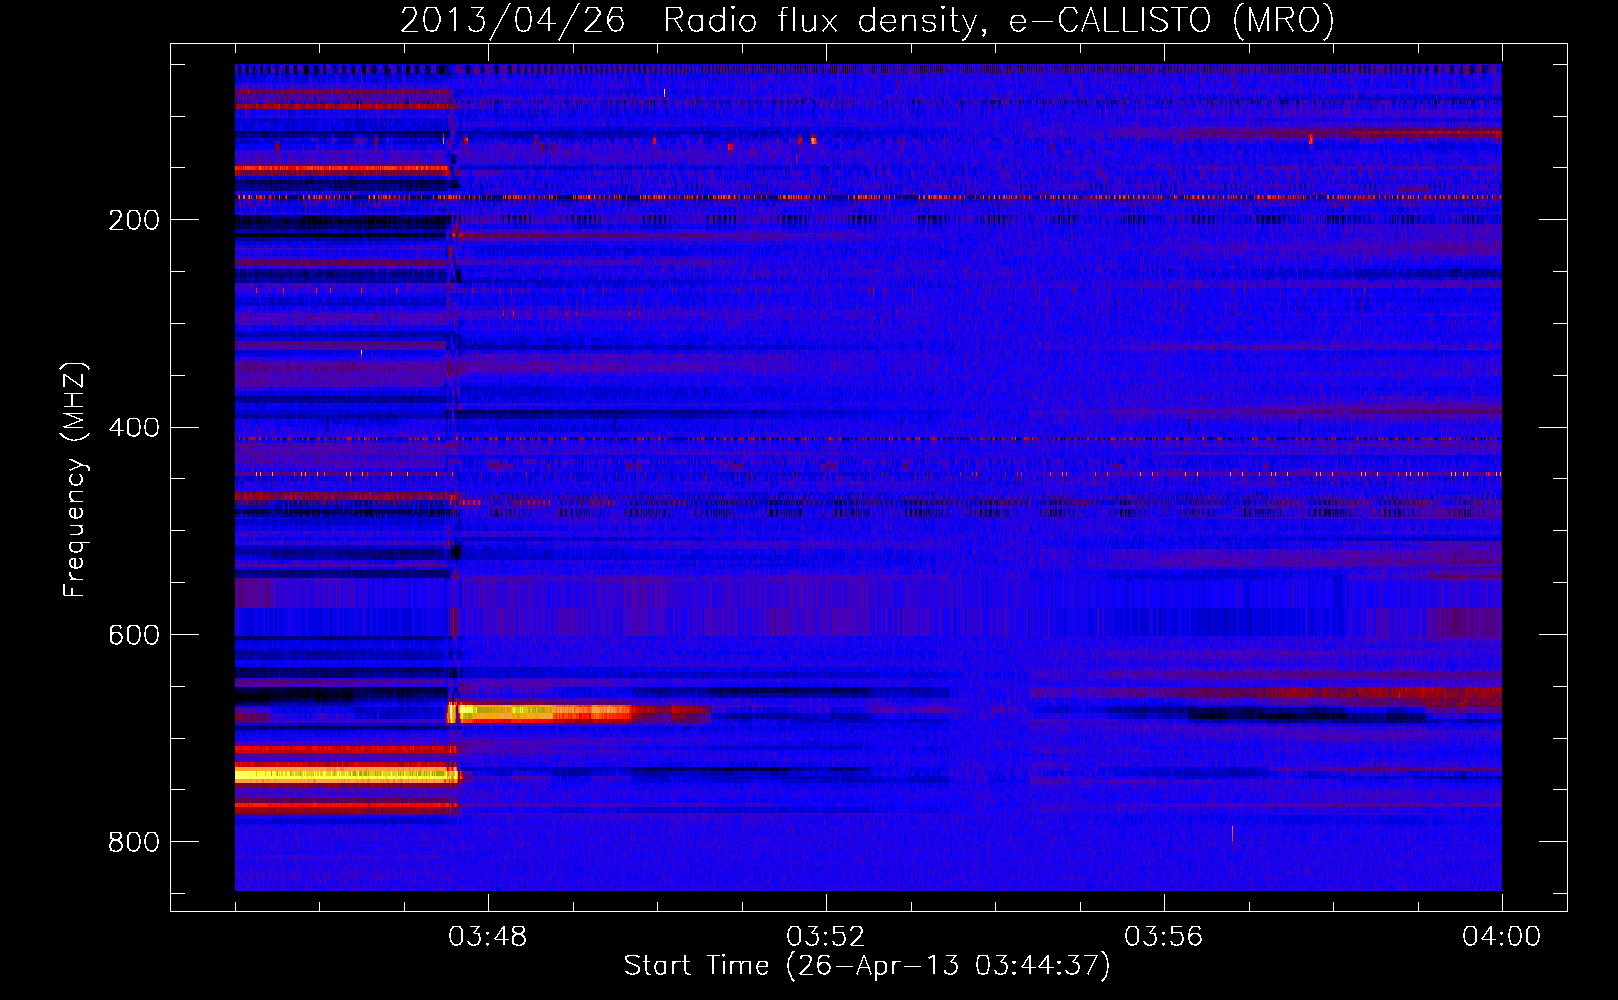
Task: Click the 'Start Time (26-Apr-13 03:44:37)' label
Action: pos(867,966)
